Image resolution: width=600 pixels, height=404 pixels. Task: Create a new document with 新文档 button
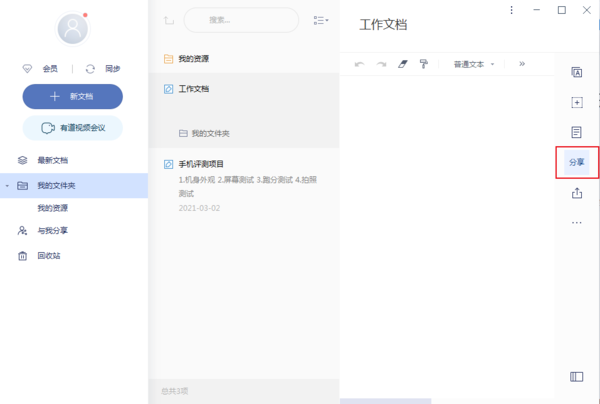tap(73, 96)
